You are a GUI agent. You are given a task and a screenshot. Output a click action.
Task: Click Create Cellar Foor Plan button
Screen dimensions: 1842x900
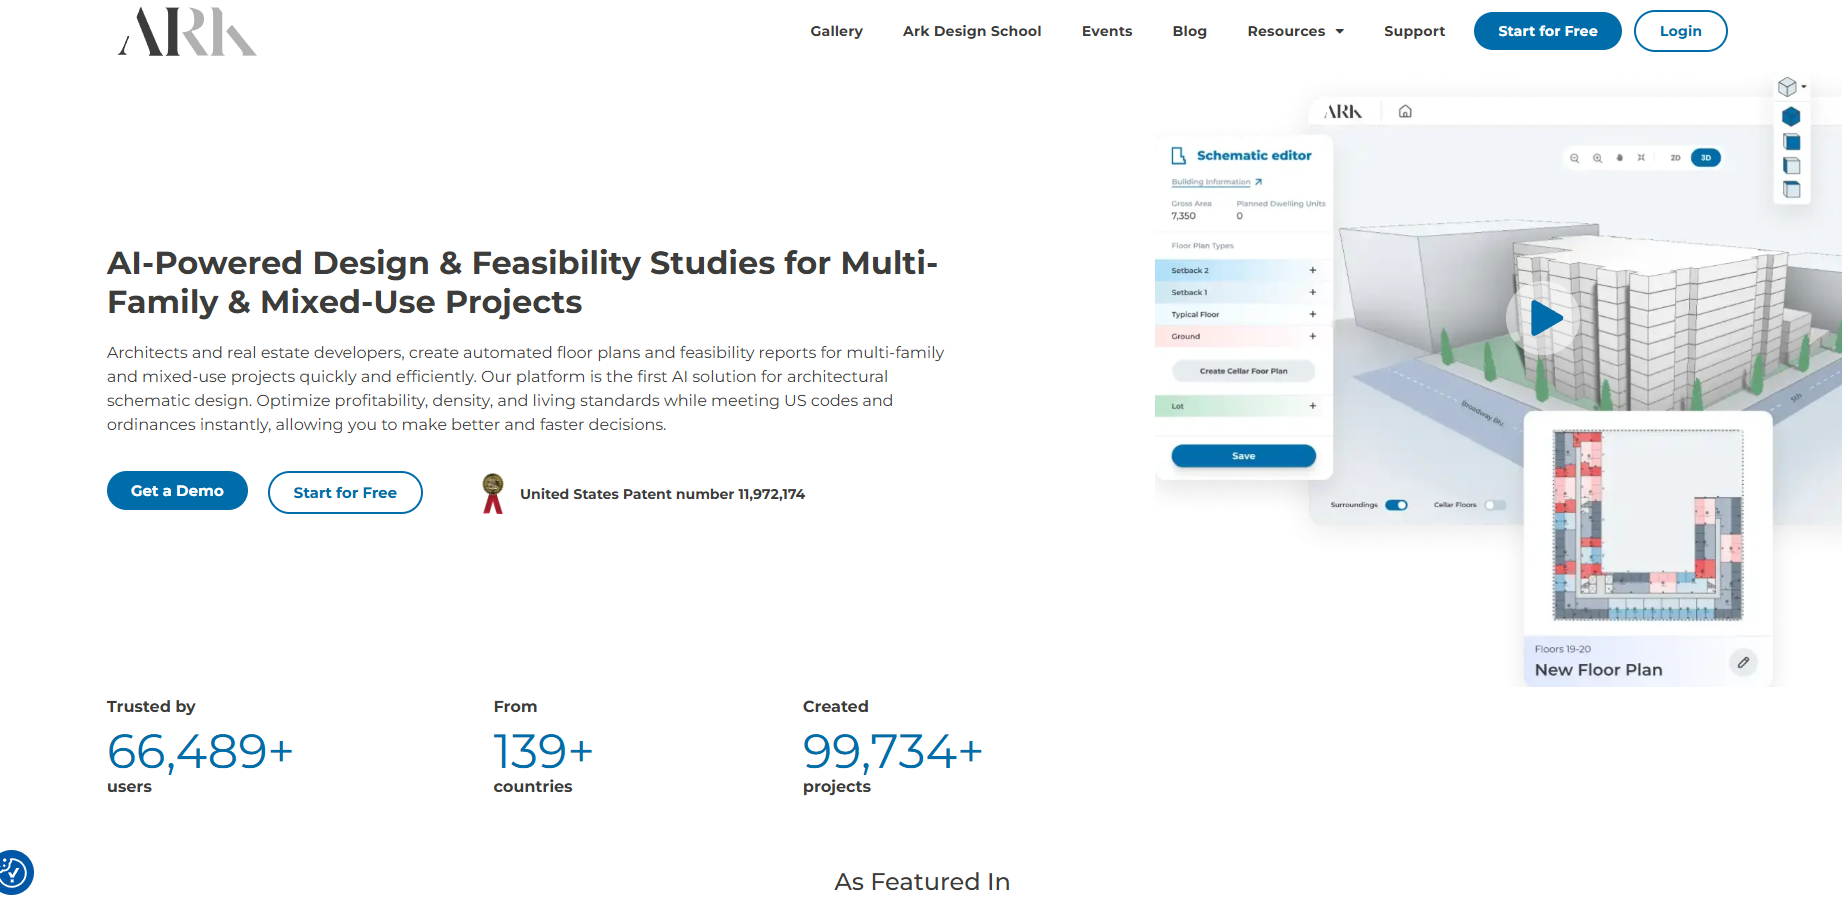1243,371
